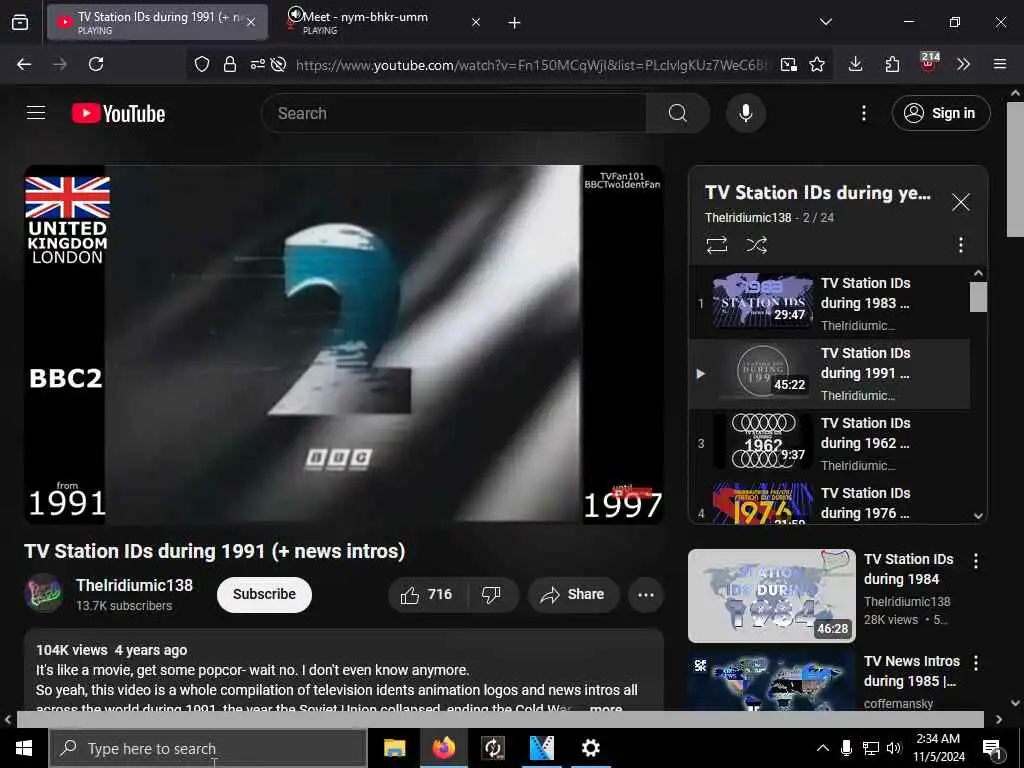Click the Windows taskbar search box
The width and height of the screenshot is (1024, 768).
click(x=208, y=748)
